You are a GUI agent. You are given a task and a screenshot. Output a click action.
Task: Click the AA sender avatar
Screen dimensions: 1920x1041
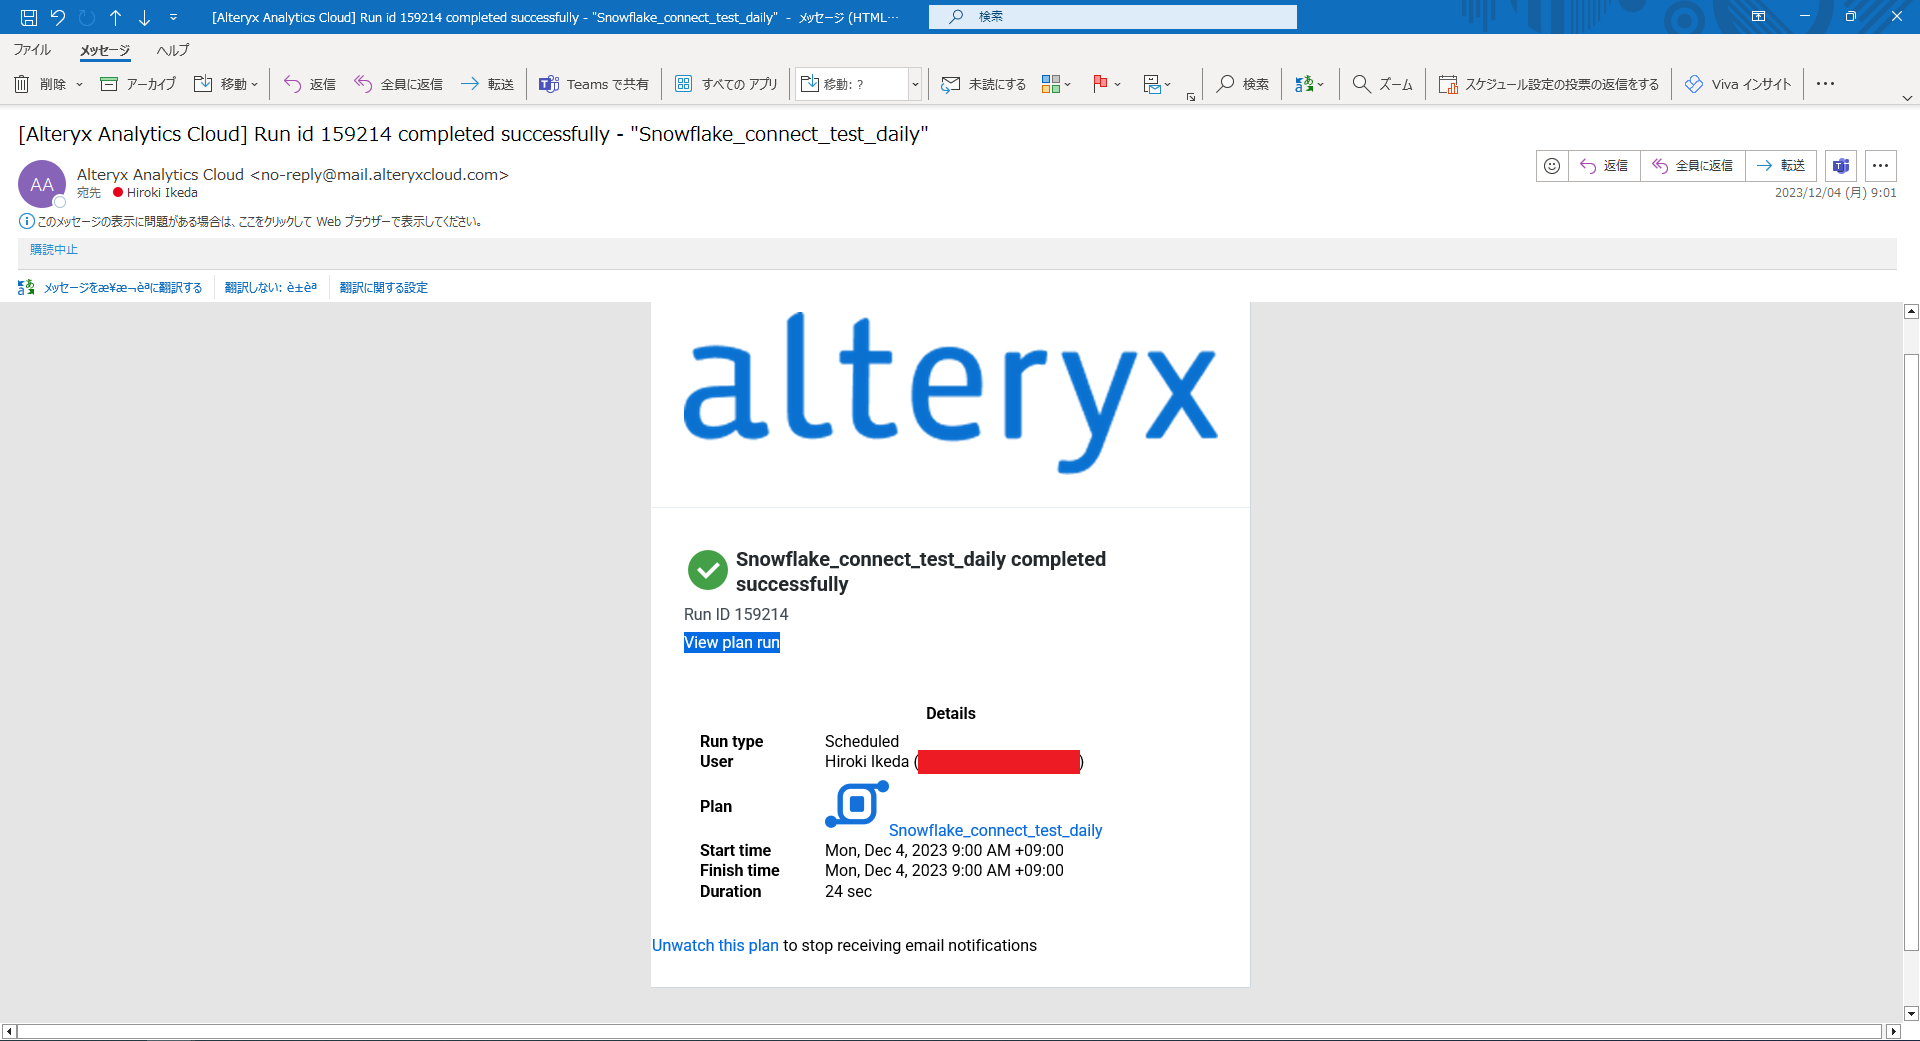click(x=42, y=184)
